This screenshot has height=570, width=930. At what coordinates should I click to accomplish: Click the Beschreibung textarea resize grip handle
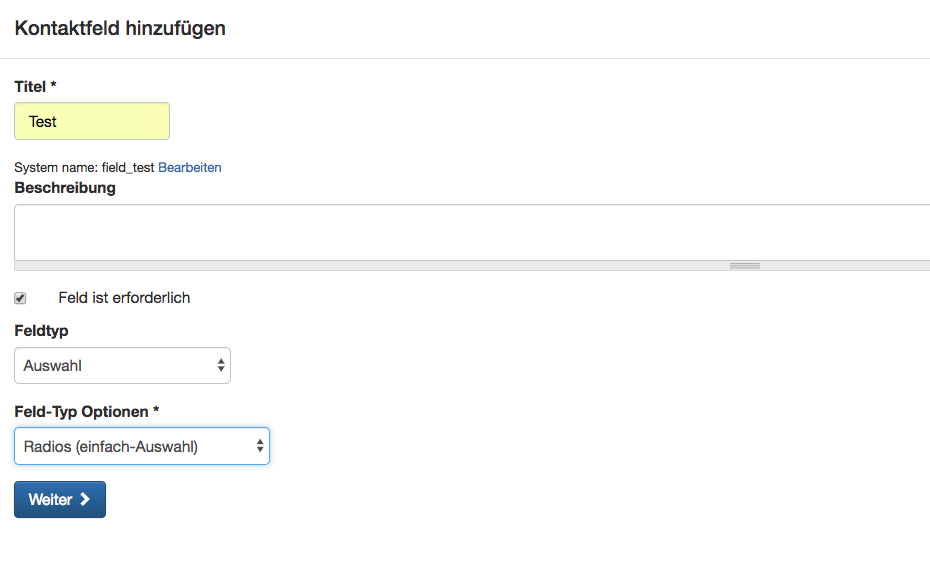744,266
